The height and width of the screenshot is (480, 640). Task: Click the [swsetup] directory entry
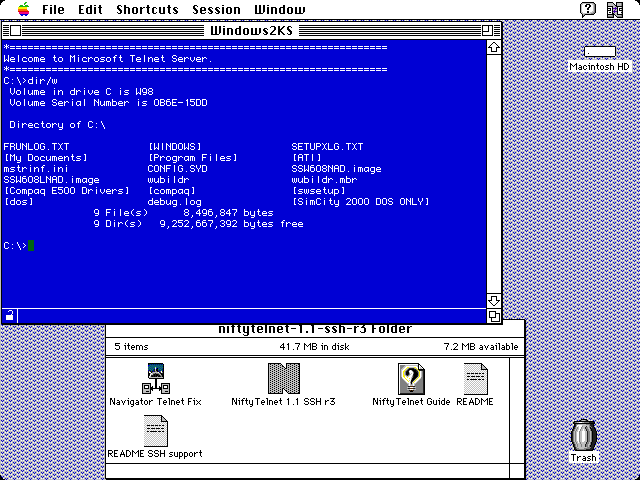coord(318,191)
